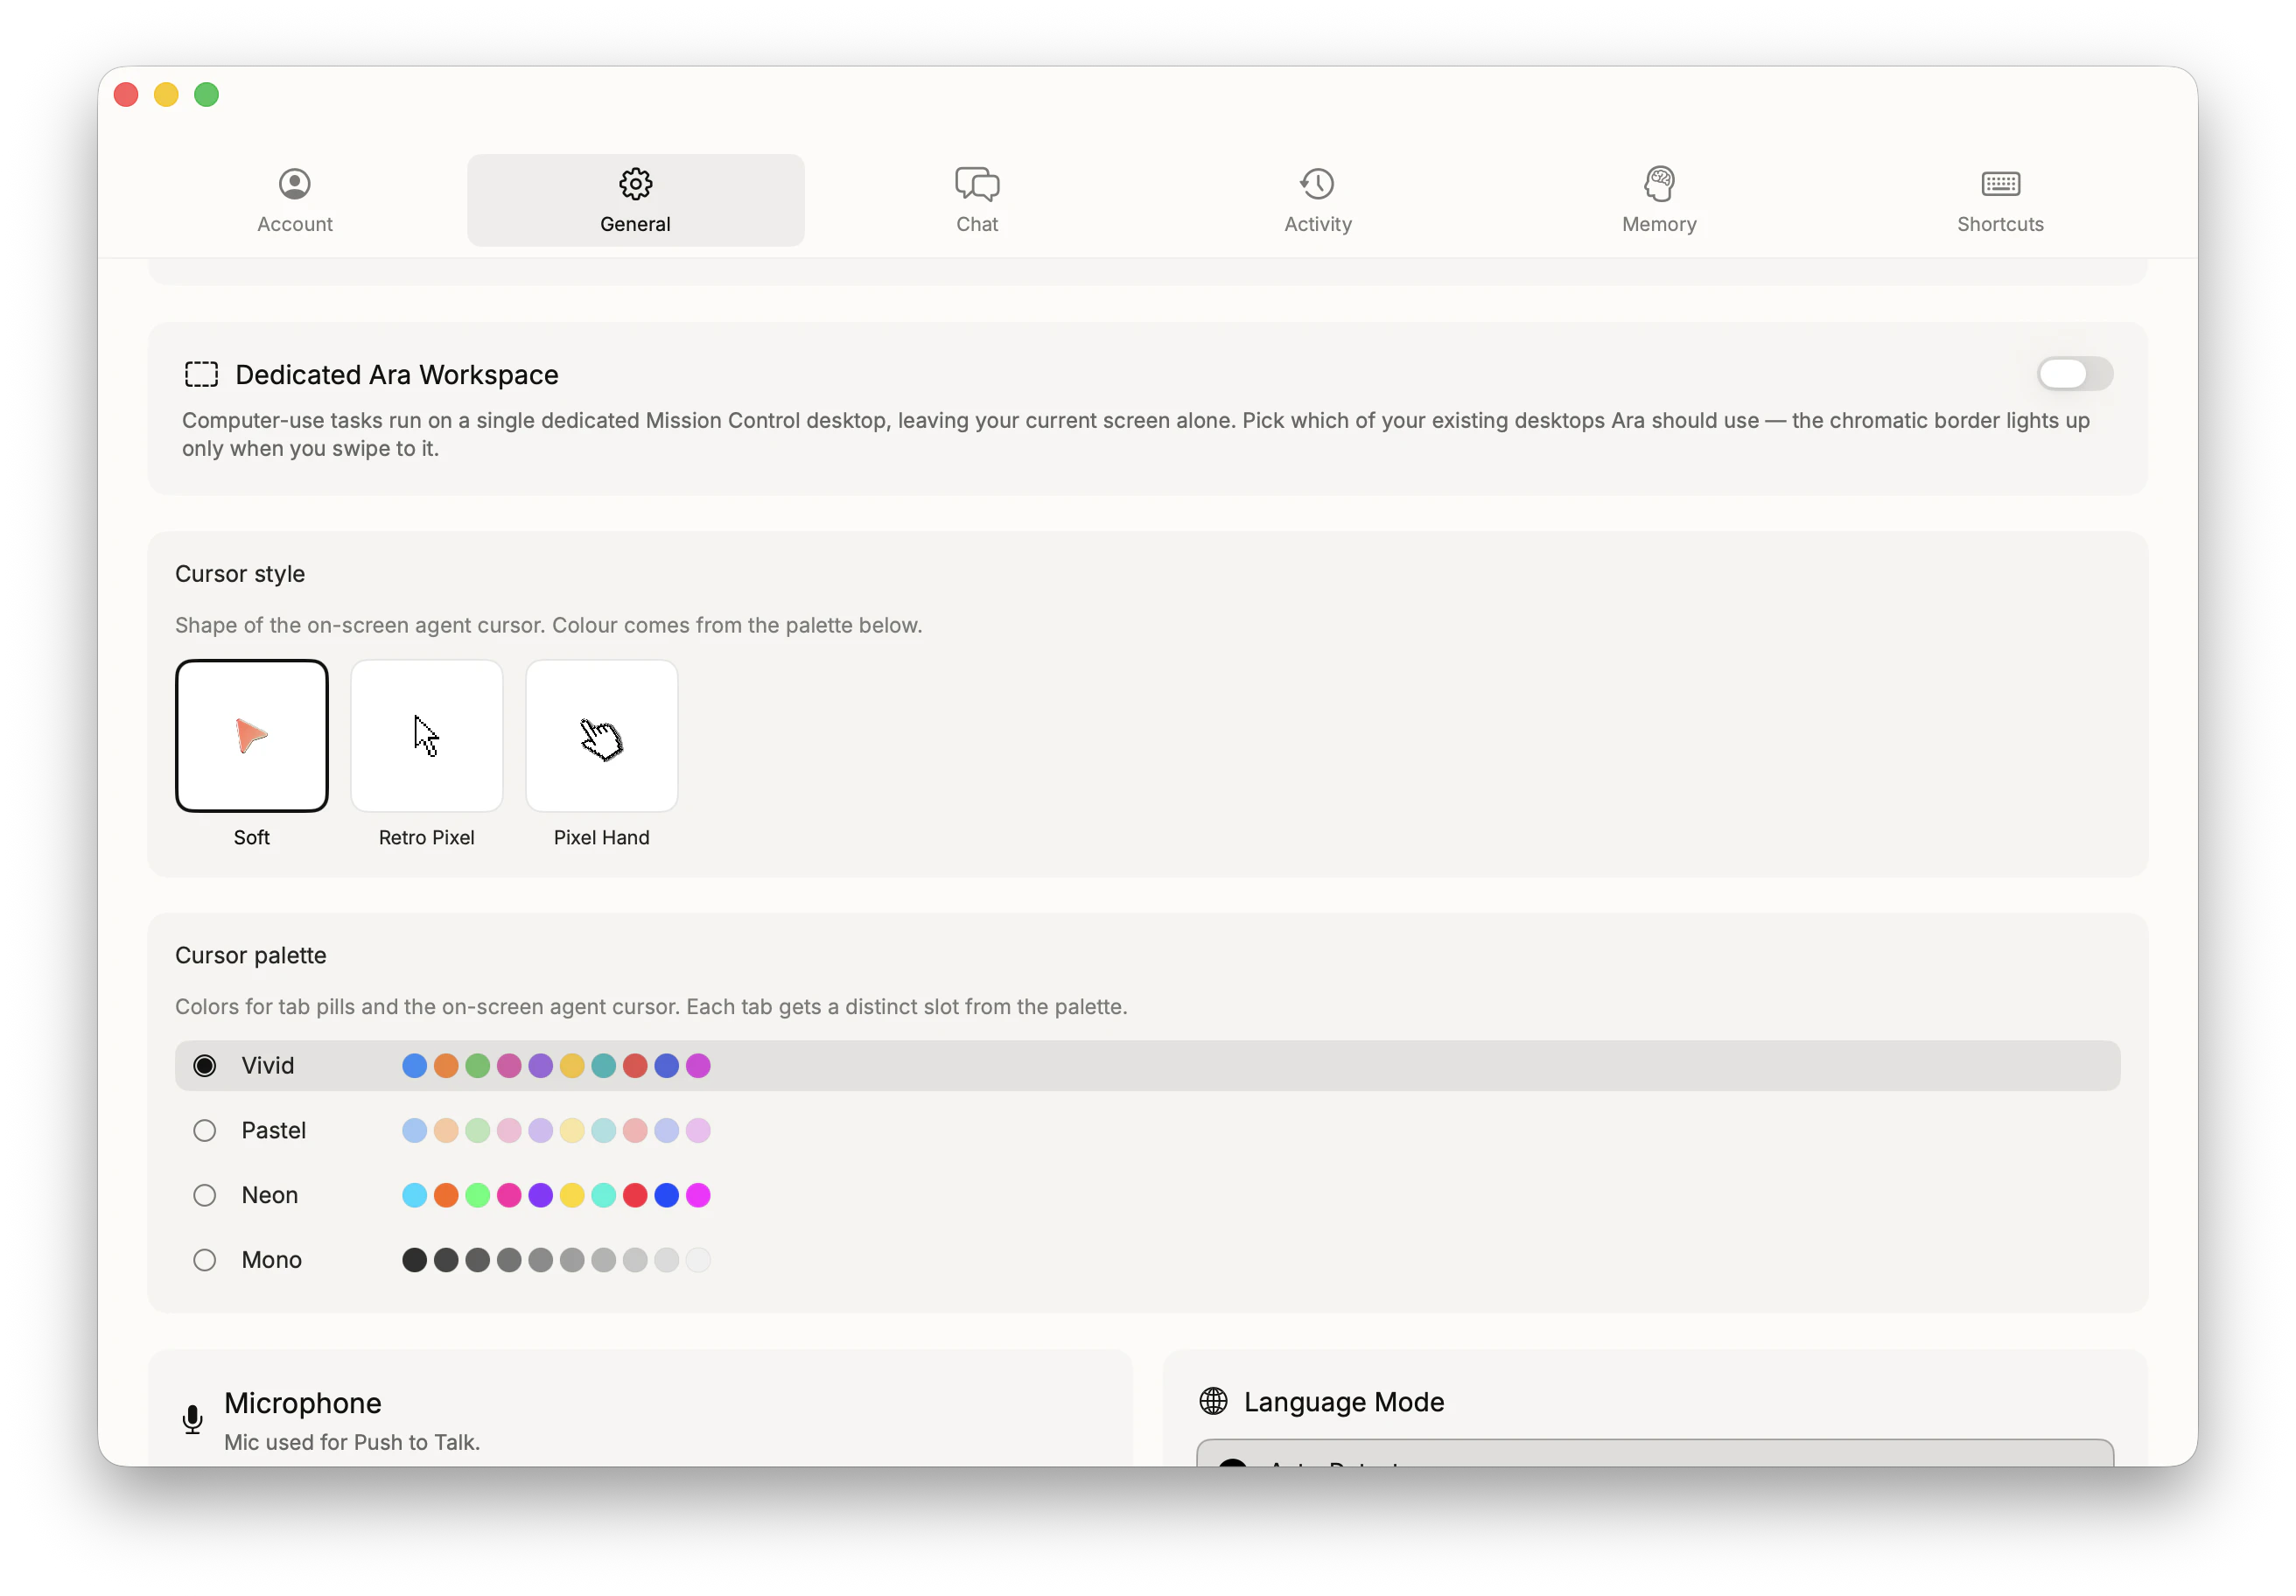2296x1596 pixels.
Task: Click the Microphone icon
Action: click(x=192, y=1419)
